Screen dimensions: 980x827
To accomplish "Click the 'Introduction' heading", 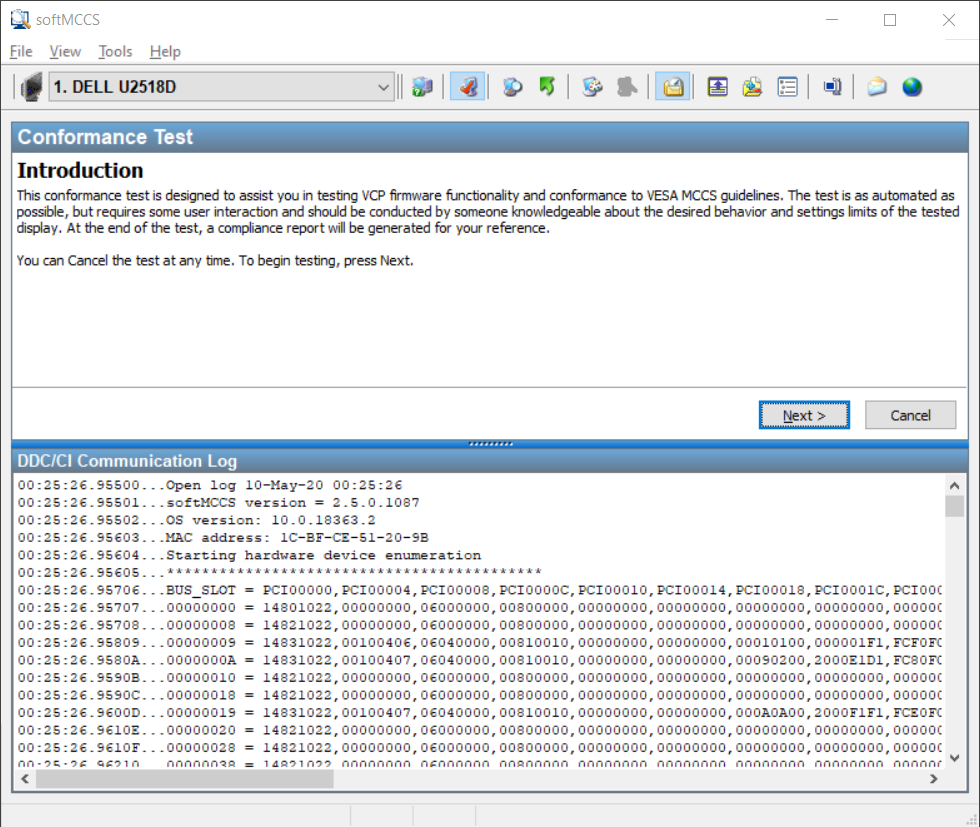I will pyautogui.click(x=80, y=170).
